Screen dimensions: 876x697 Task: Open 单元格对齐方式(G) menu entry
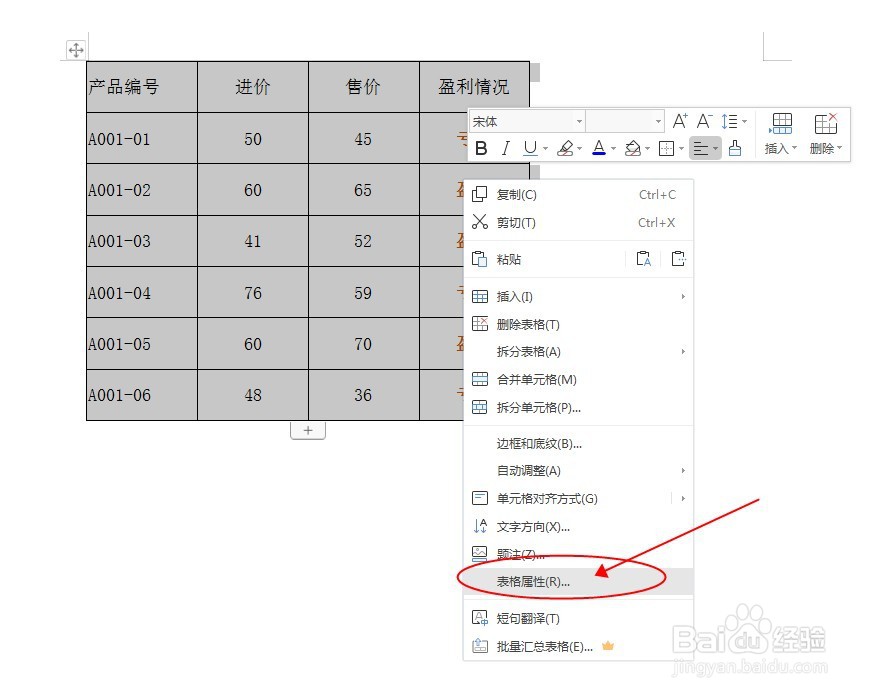point(567,498)
